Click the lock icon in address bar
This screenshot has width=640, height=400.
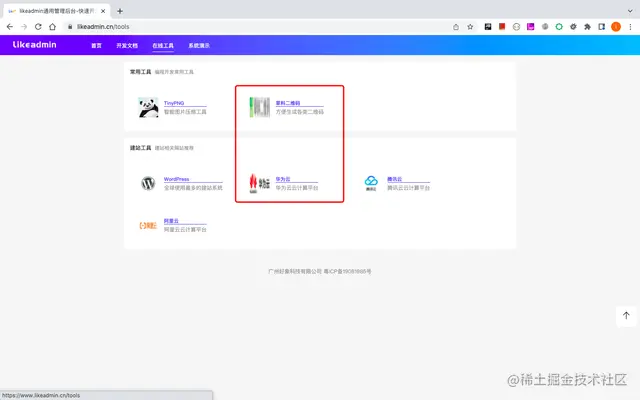[70, 27]
